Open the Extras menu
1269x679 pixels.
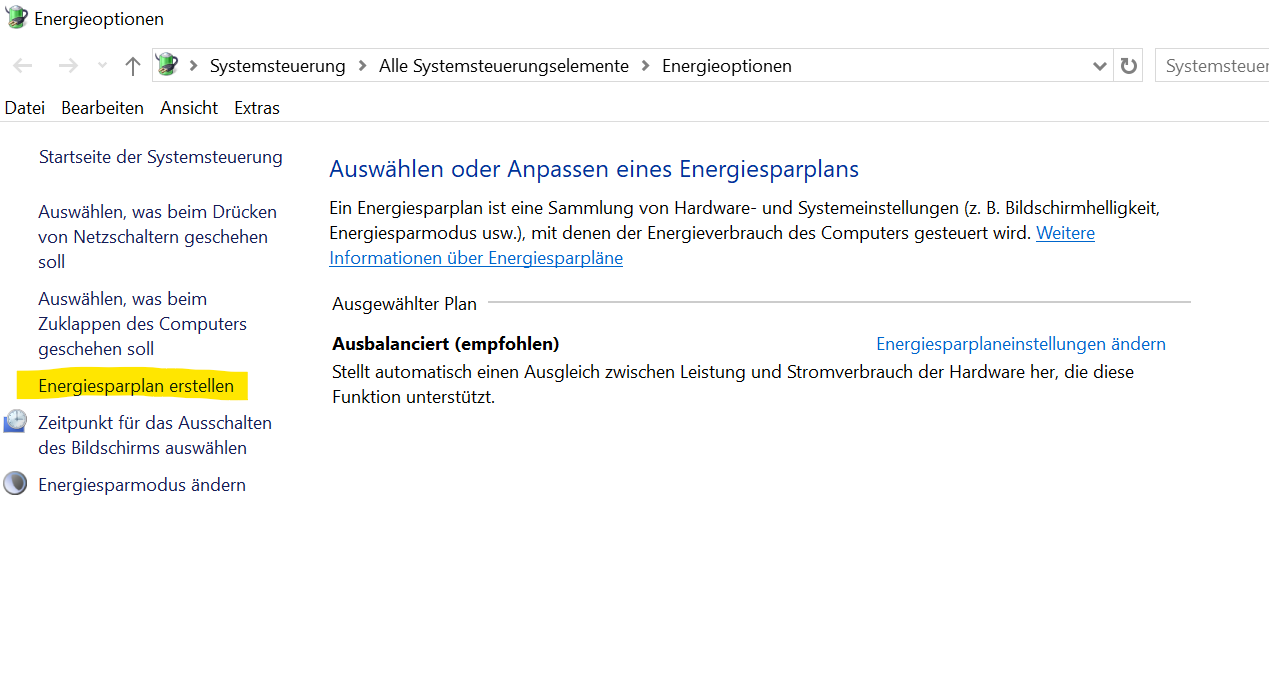[x=257, y=108]
